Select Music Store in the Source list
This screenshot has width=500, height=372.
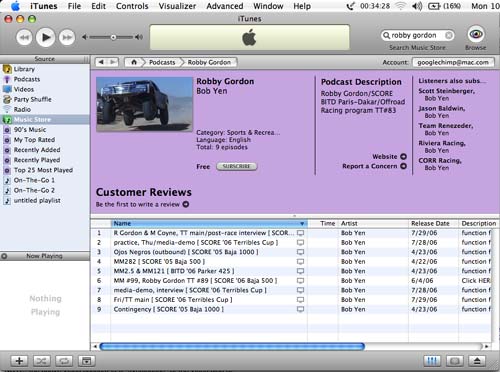45,119
